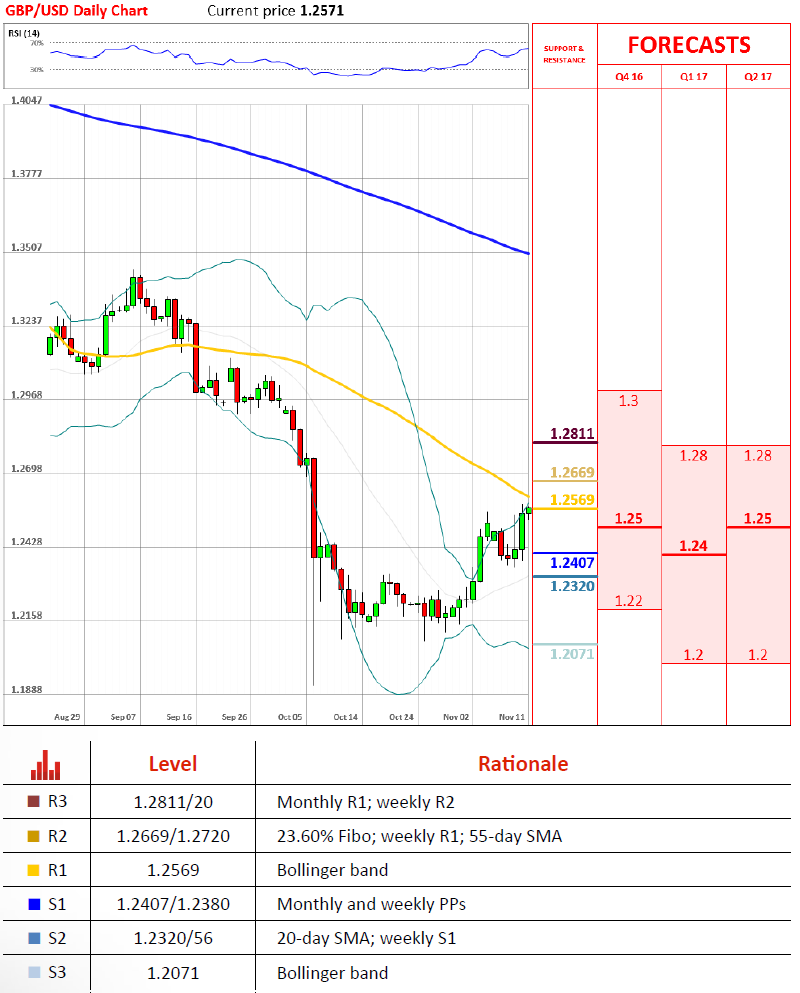The height and width of the screenshot is (993, 800).
Task: Click the Q4 16 high forecast 1.3
Action: pyautogui.click(x=628, y=401)
